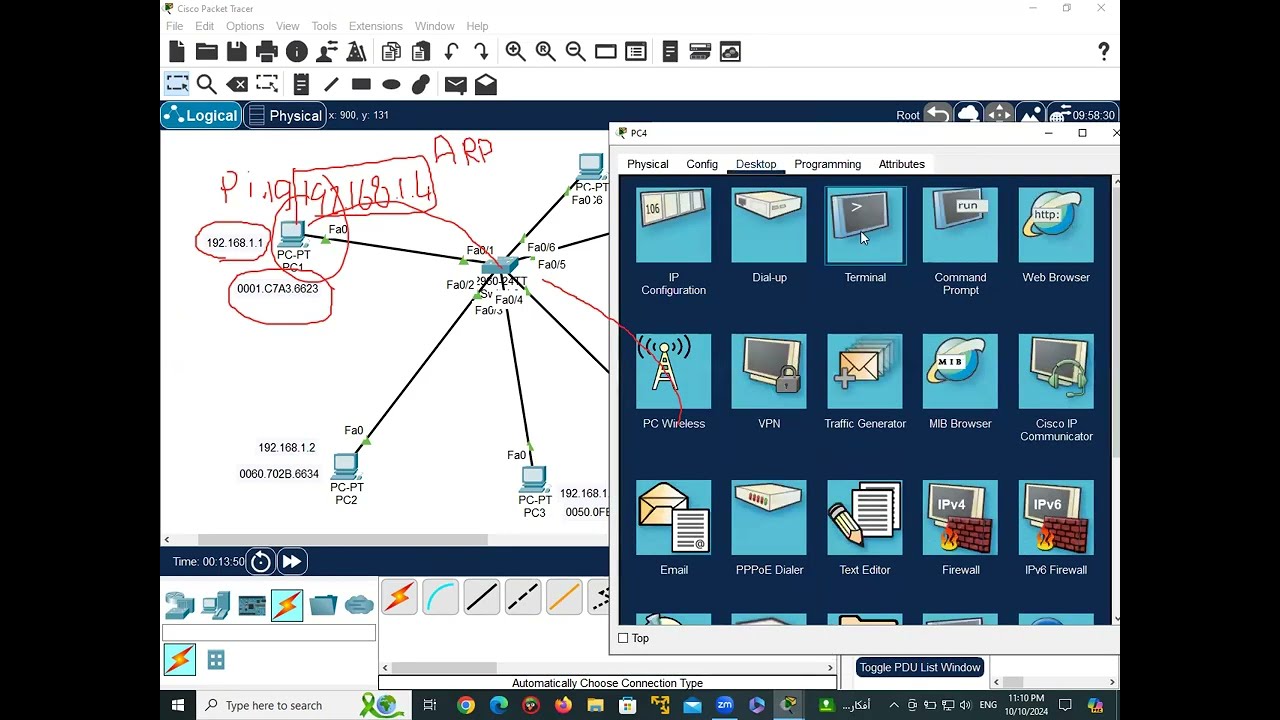
Task: Select the Delete tool in the toolbar
Action: pos(237,85)
